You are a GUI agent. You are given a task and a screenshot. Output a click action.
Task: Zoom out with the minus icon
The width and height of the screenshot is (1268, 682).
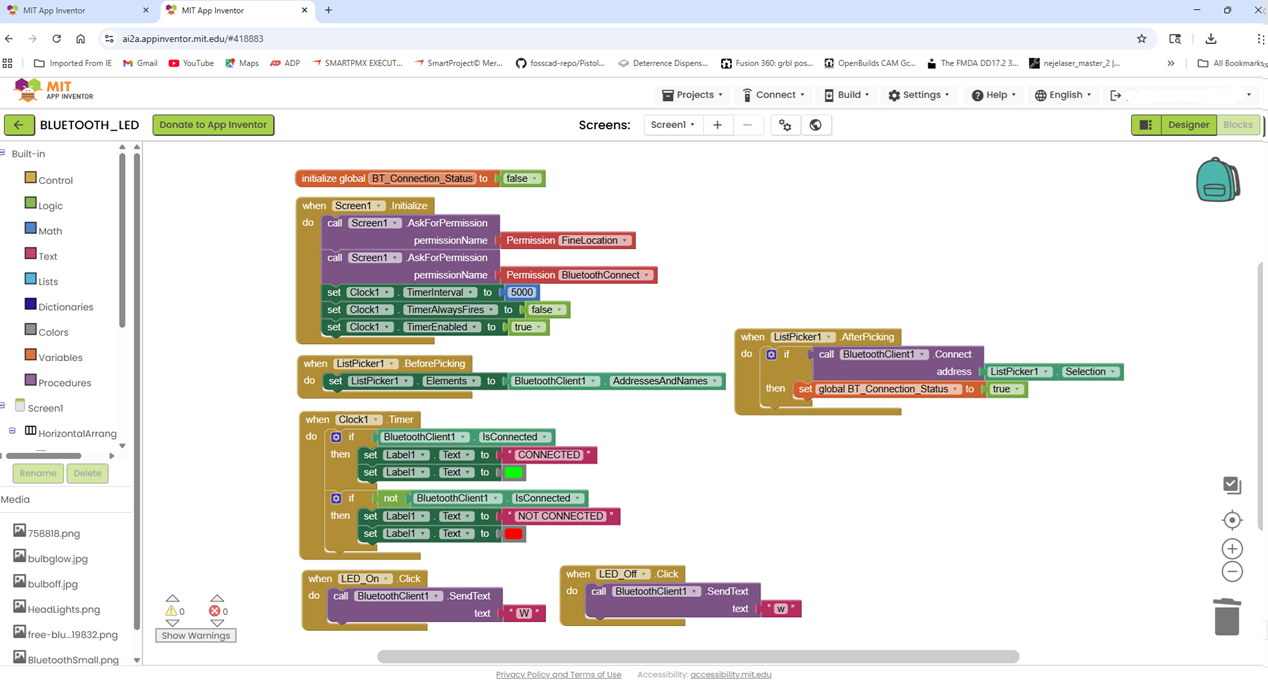(1232, 572)
